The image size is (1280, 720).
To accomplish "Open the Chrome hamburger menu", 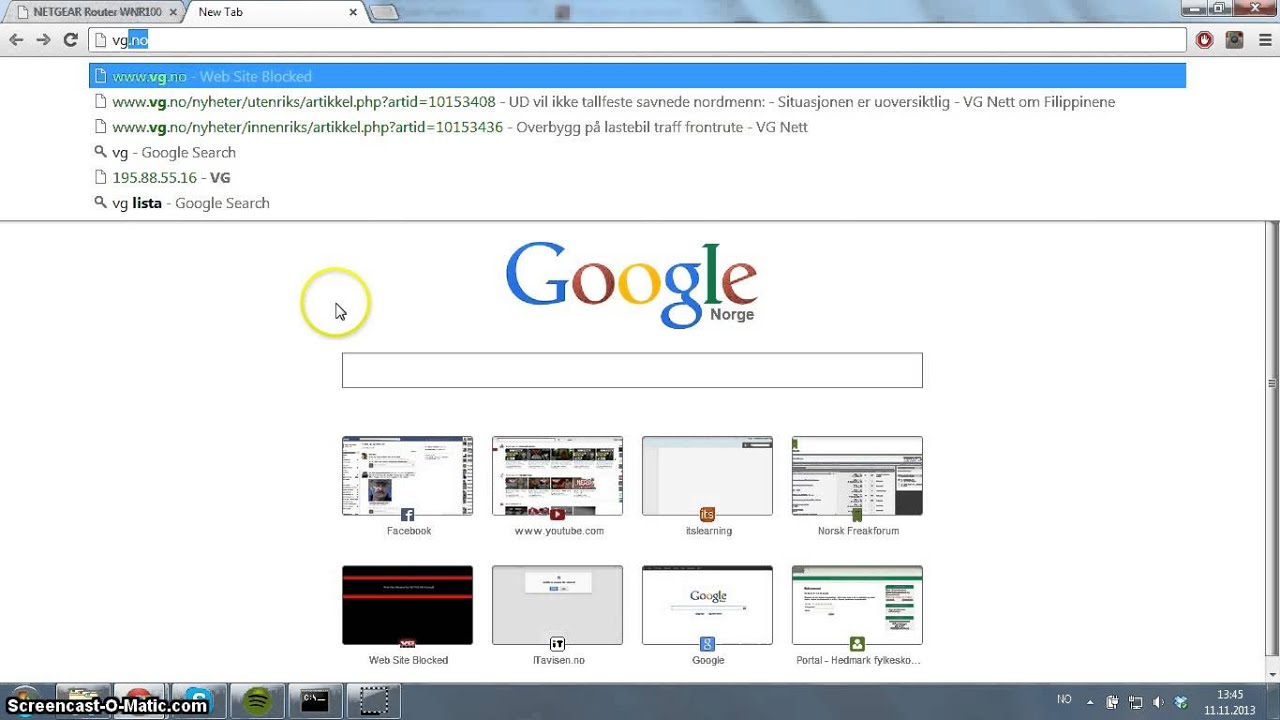I will pyautogui.click(x=1265, y=40).
